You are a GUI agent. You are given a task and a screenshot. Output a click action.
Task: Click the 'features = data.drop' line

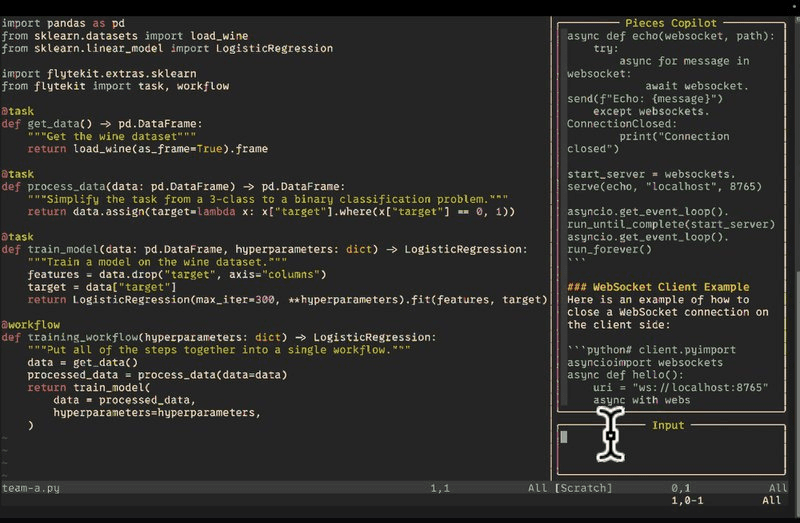(177, 274)
